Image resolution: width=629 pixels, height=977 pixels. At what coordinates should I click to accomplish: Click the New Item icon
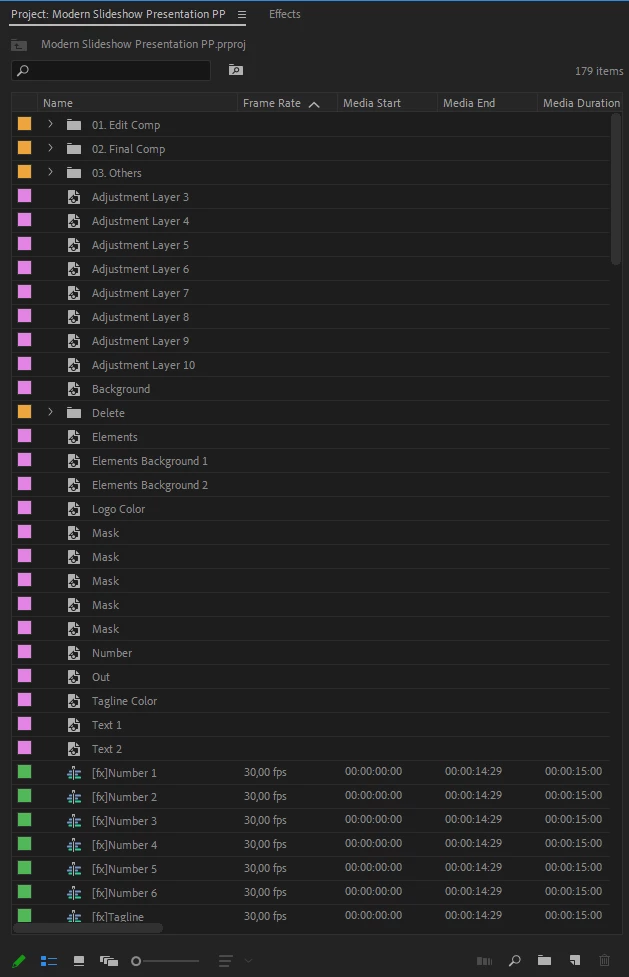click(x=575, y=960)
